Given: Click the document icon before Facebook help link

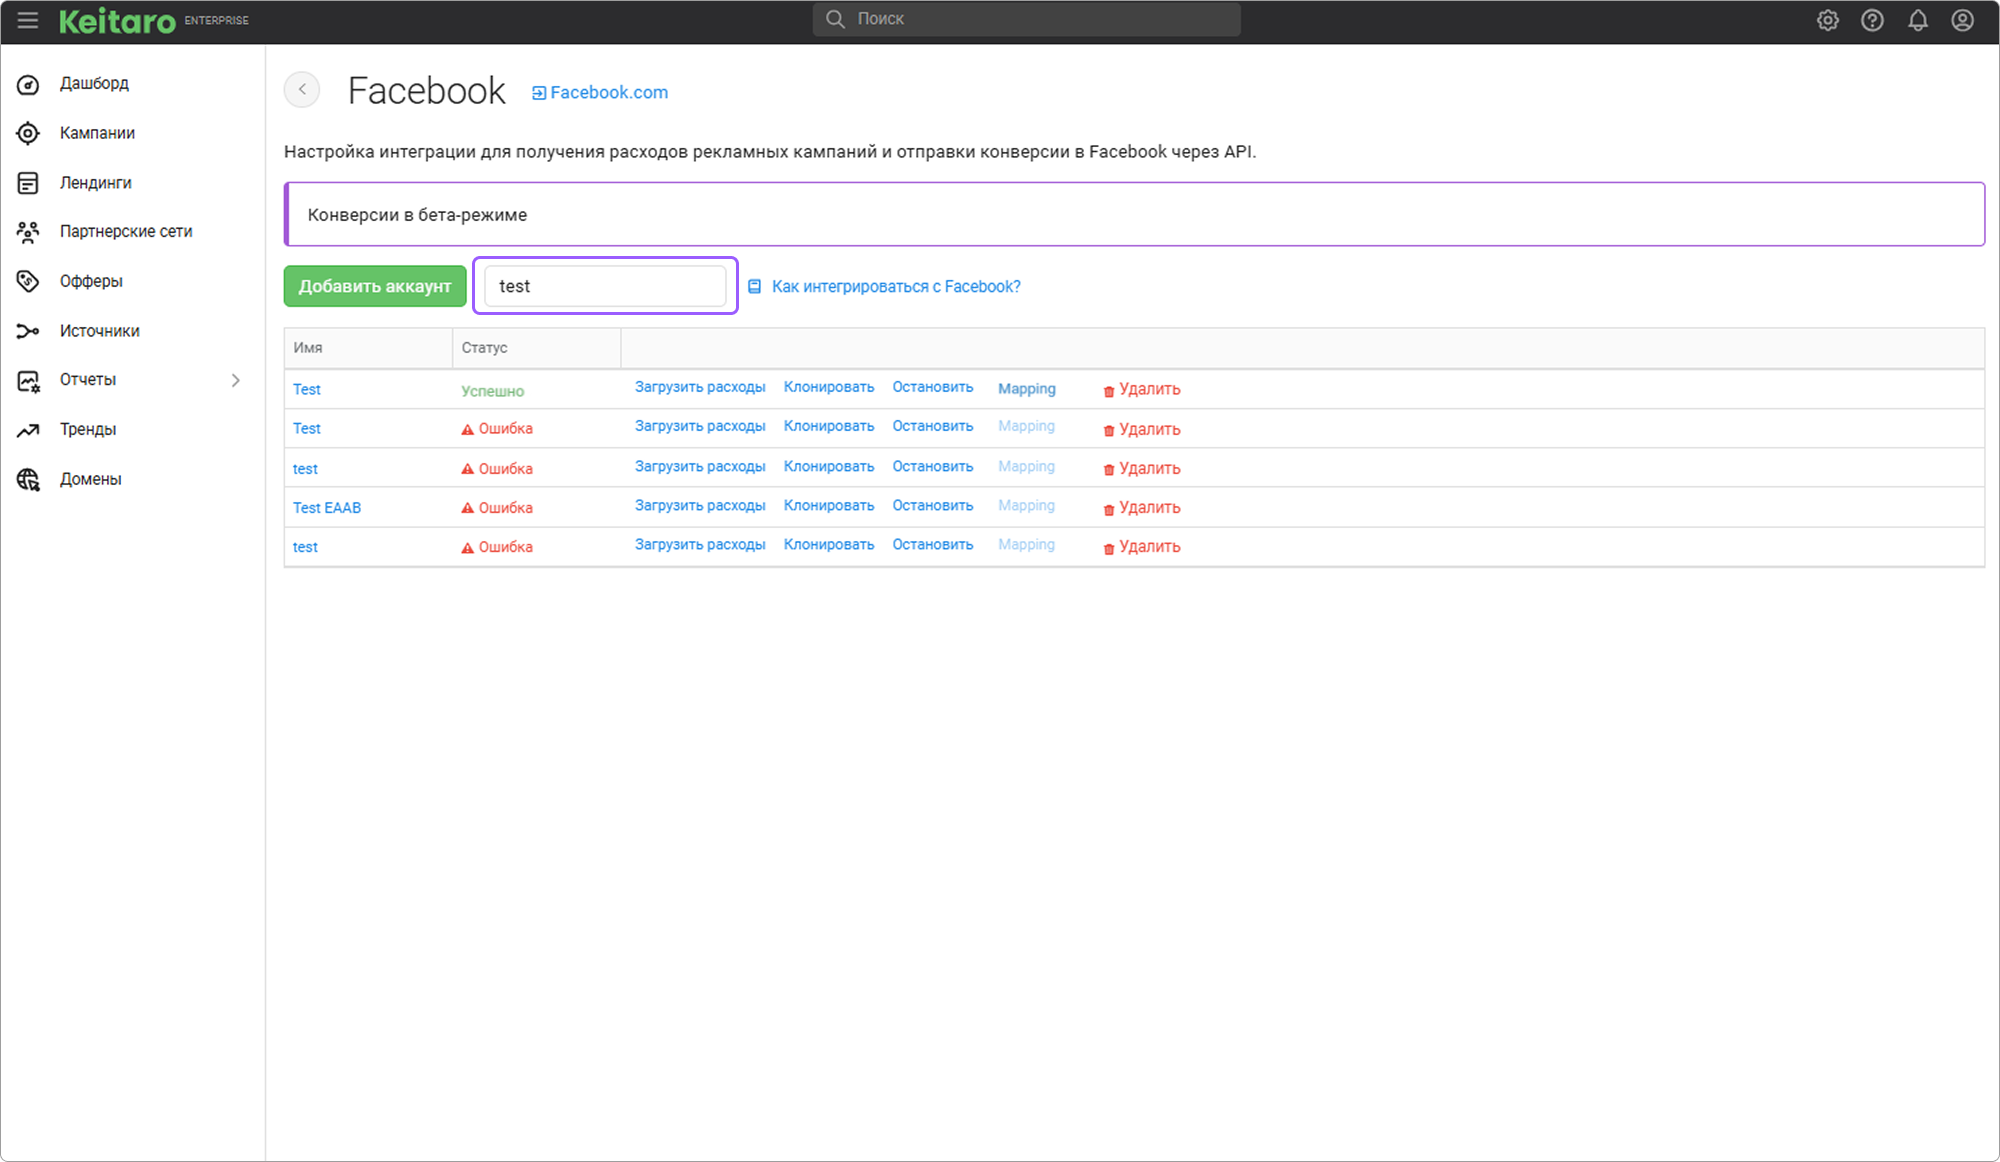Looking at the screenshot, I should tap(755, 287).
